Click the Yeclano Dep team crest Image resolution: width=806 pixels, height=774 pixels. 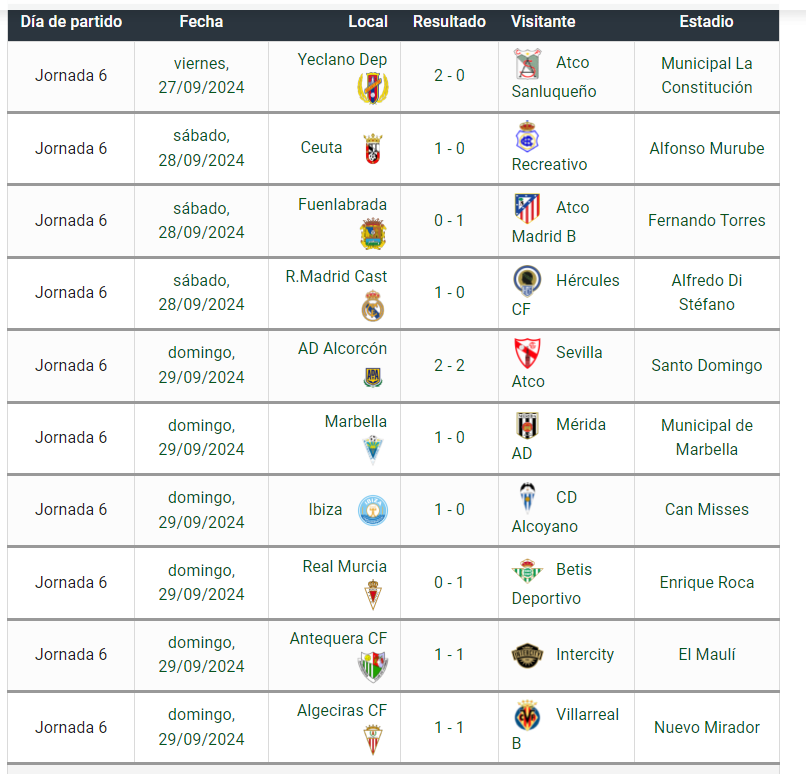[x=373, y=88]
